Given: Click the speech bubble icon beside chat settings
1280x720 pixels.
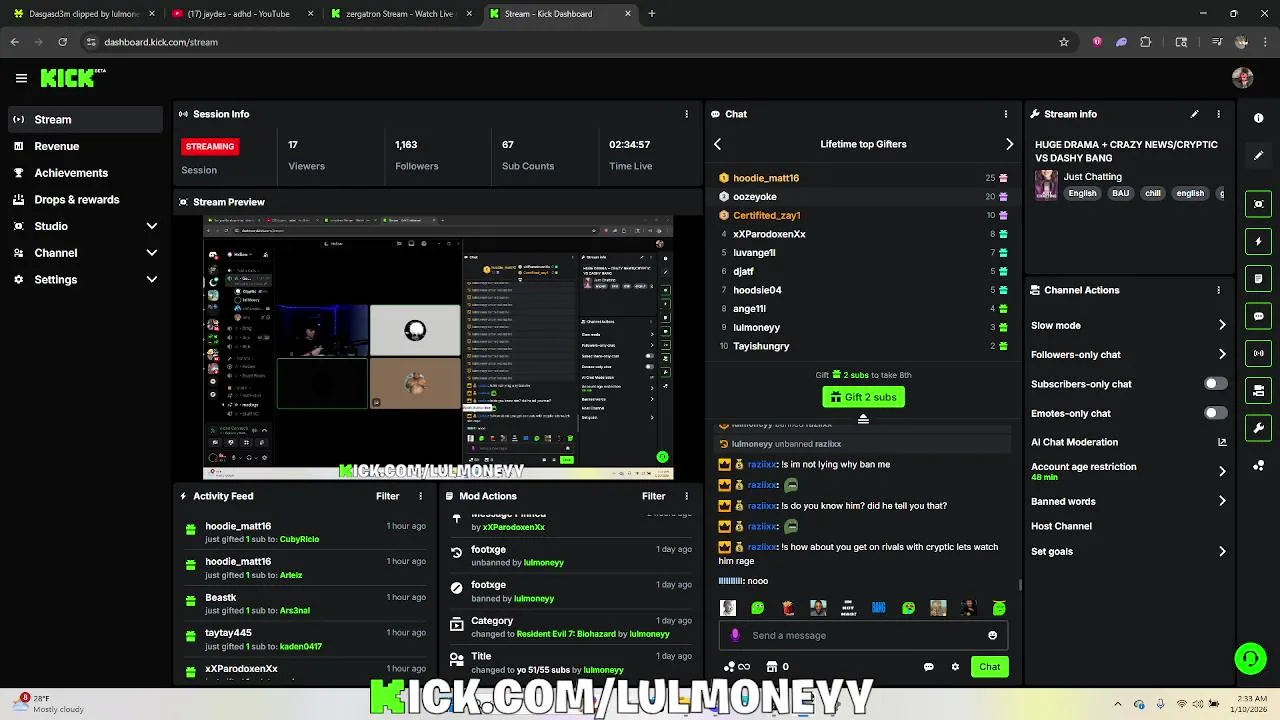Looking at the screenshot, I should pos(929,667).
